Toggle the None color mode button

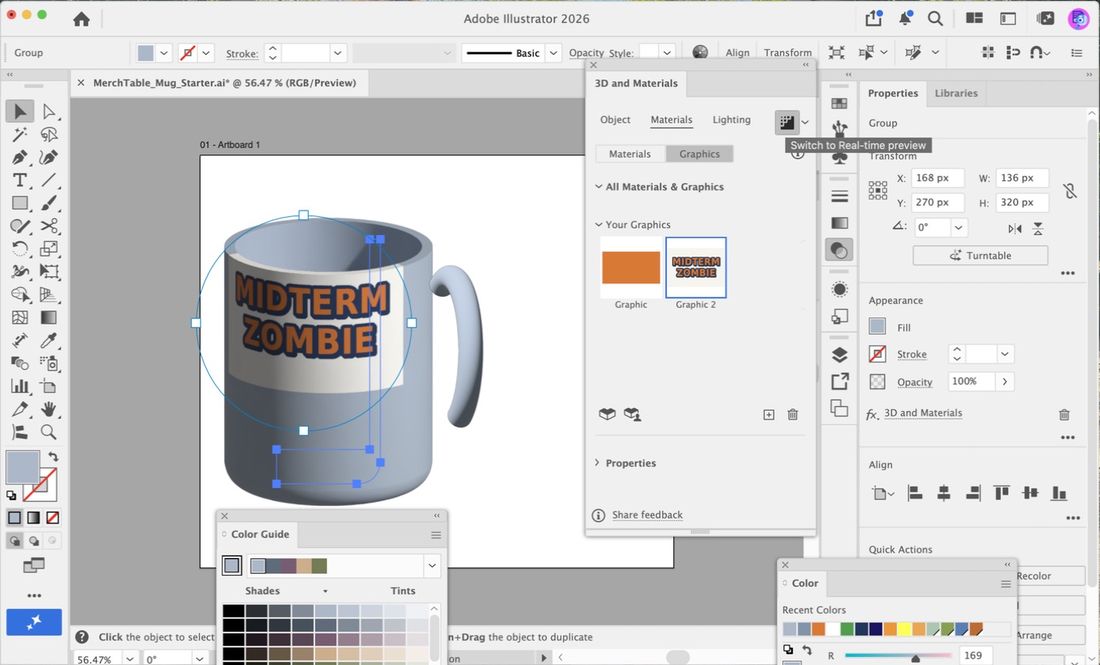tap(53, 518)
